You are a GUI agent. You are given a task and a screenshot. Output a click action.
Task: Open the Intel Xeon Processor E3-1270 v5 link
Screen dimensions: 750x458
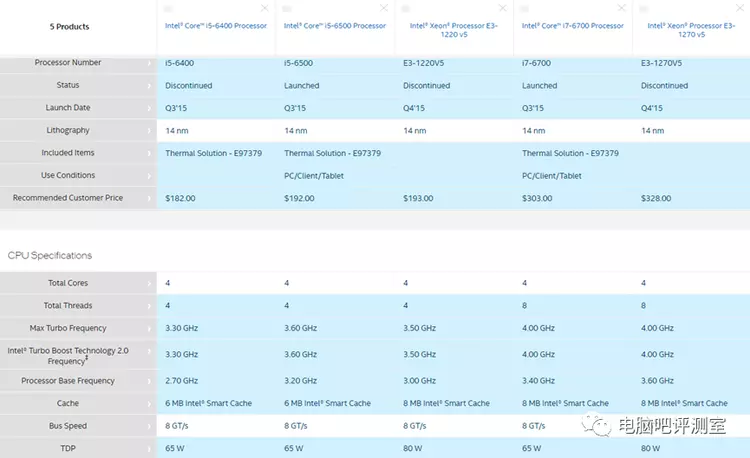691,30
